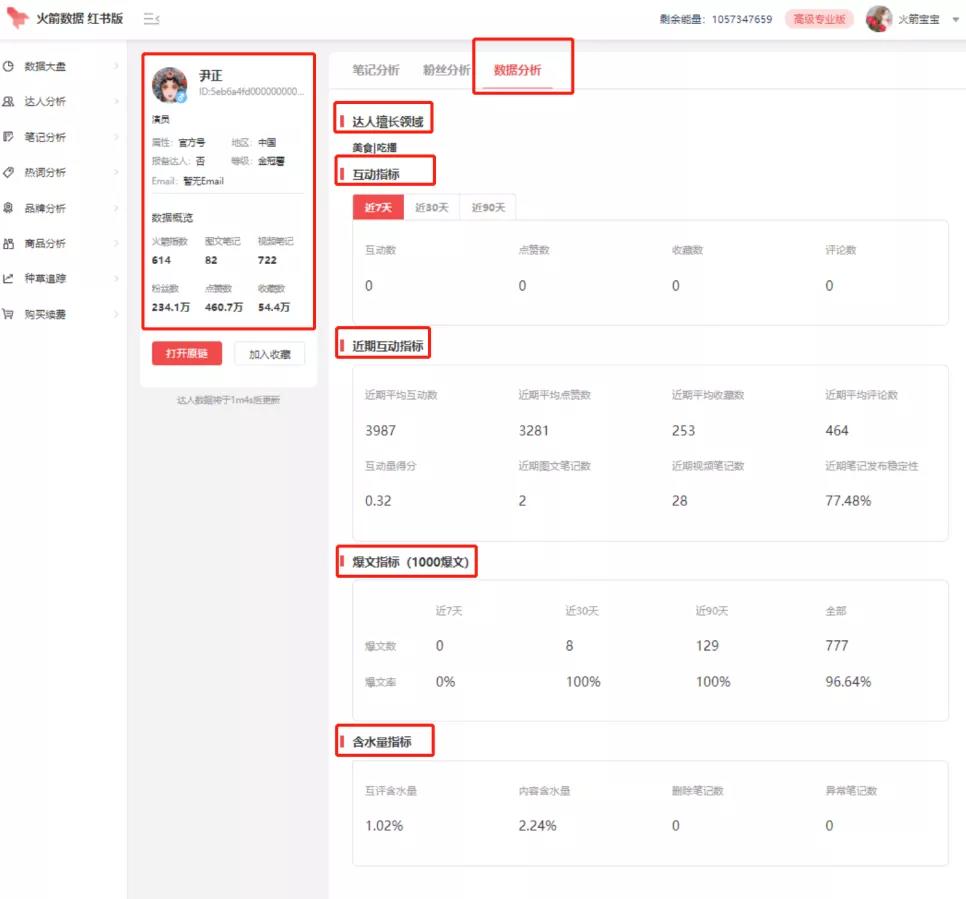This screenshot has width=966, height=899.
Task: Click the 笔记分析 note icon
Action: tap(9, 137)
